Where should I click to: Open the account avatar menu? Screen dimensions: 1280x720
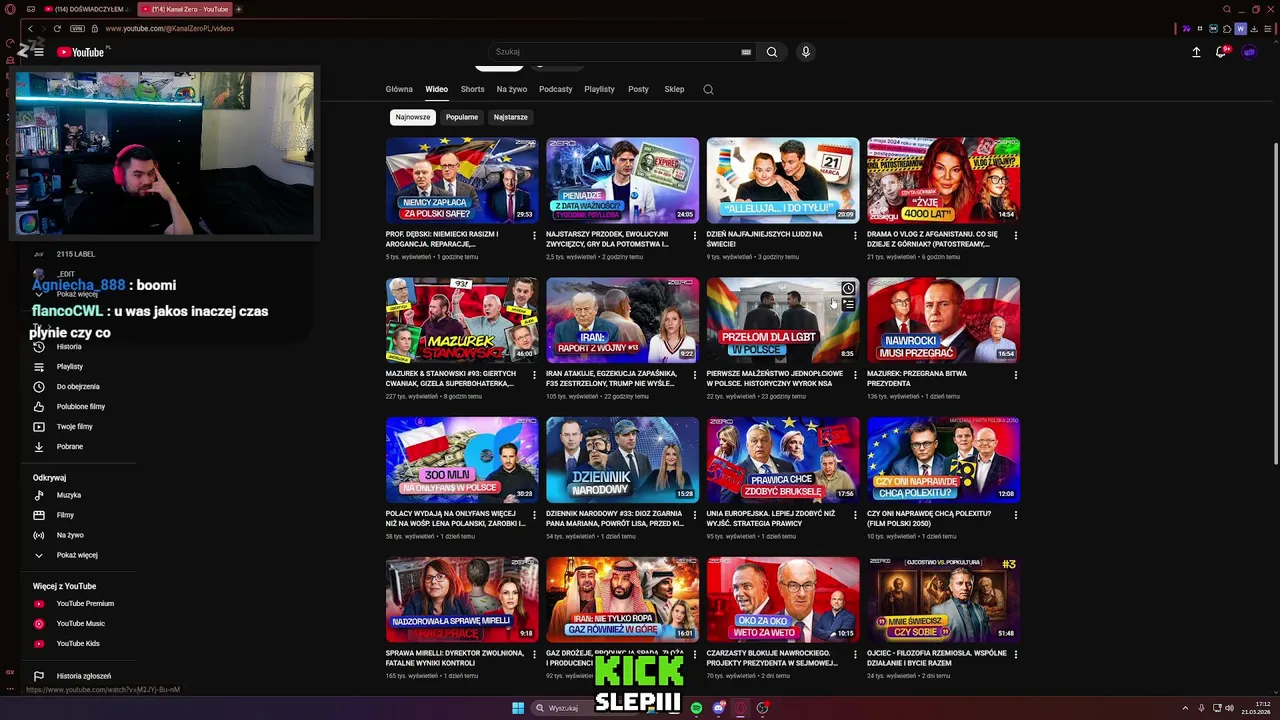(1249, 52)
